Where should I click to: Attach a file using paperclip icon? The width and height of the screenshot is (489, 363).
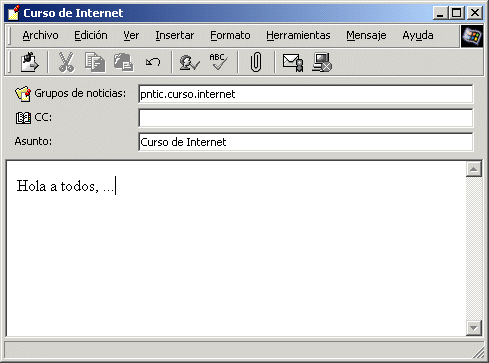pyautogui.click(x=256, y=62)
